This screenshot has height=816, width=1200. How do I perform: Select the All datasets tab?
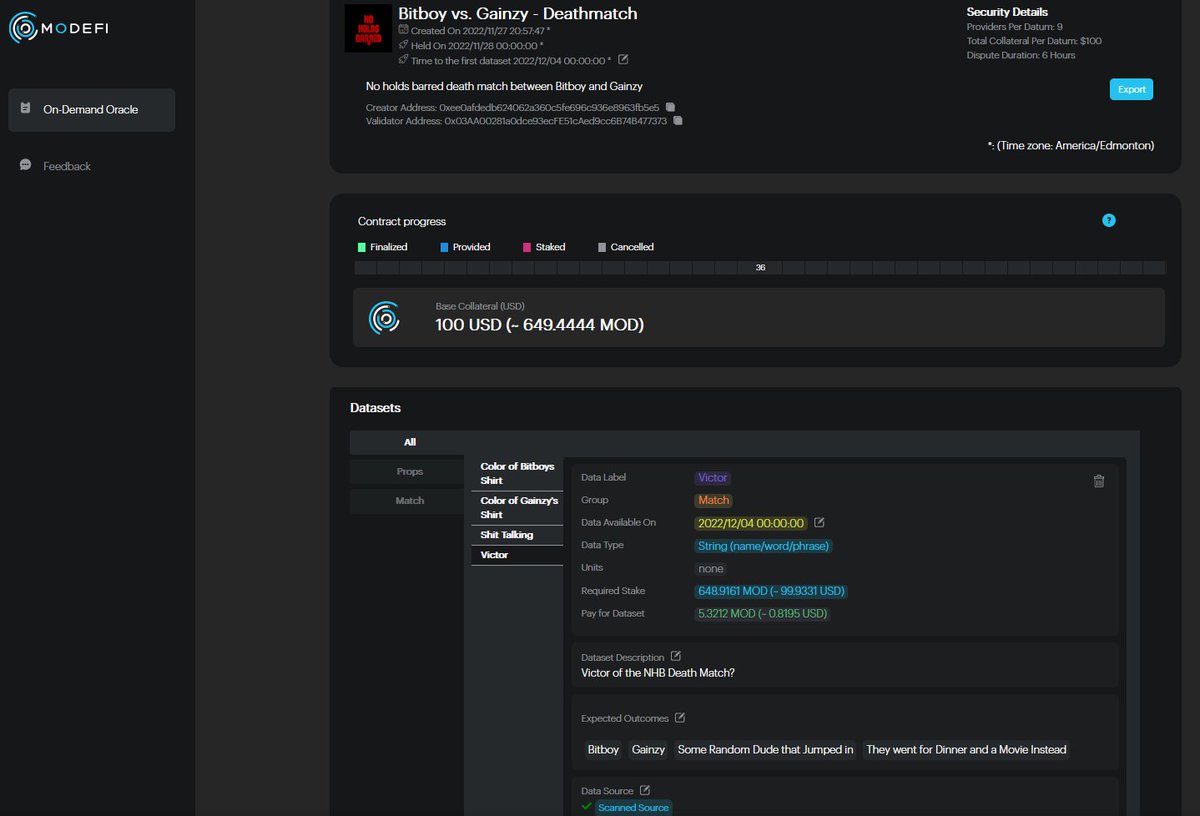pos(410,442)
